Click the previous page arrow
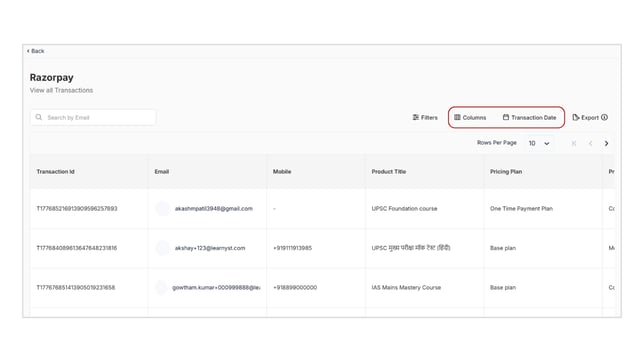This screenshot has width=644, height=362. (x=590, y=143)
